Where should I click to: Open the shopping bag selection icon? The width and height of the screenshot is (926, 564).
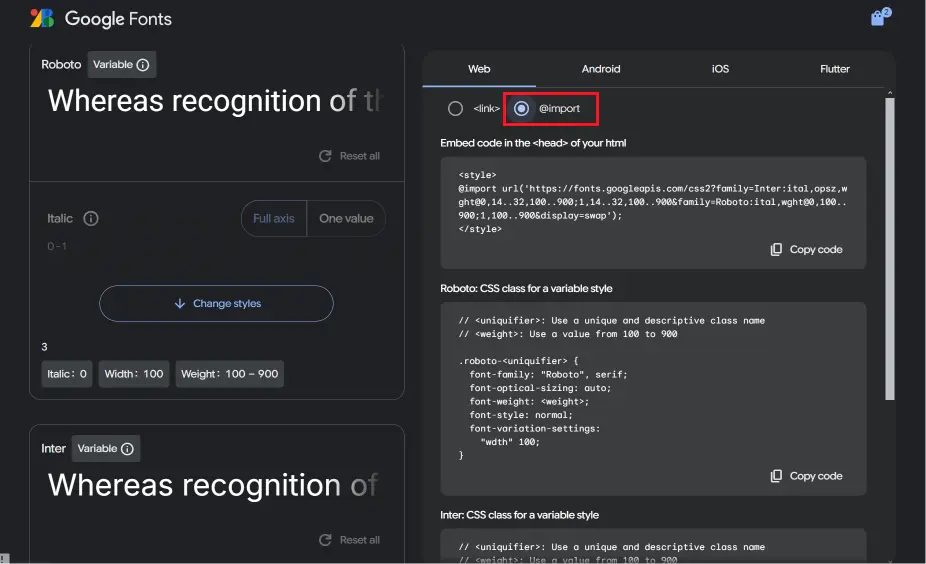coord(878,18)
